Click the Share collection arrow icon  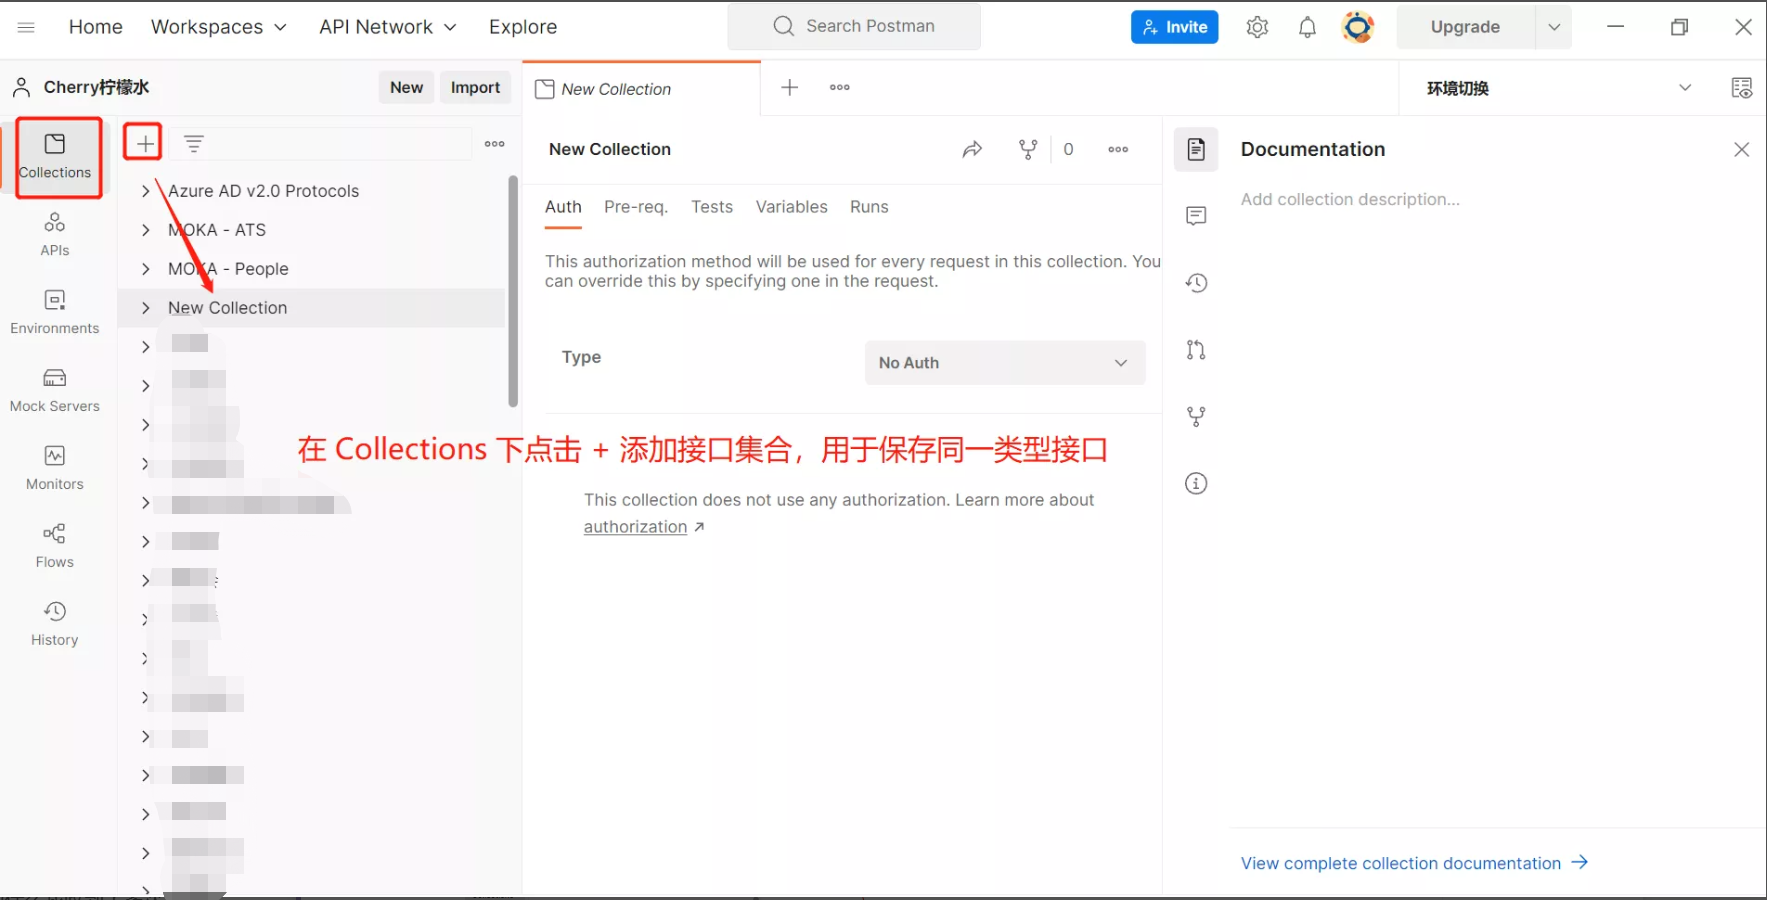pos(972,149)
